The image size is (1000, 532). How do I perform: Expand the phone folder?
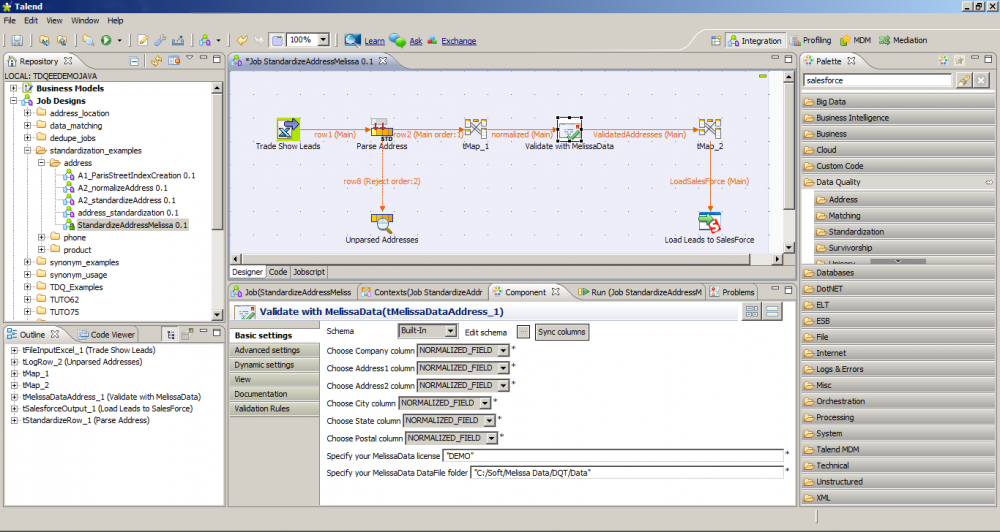[41, 237]
